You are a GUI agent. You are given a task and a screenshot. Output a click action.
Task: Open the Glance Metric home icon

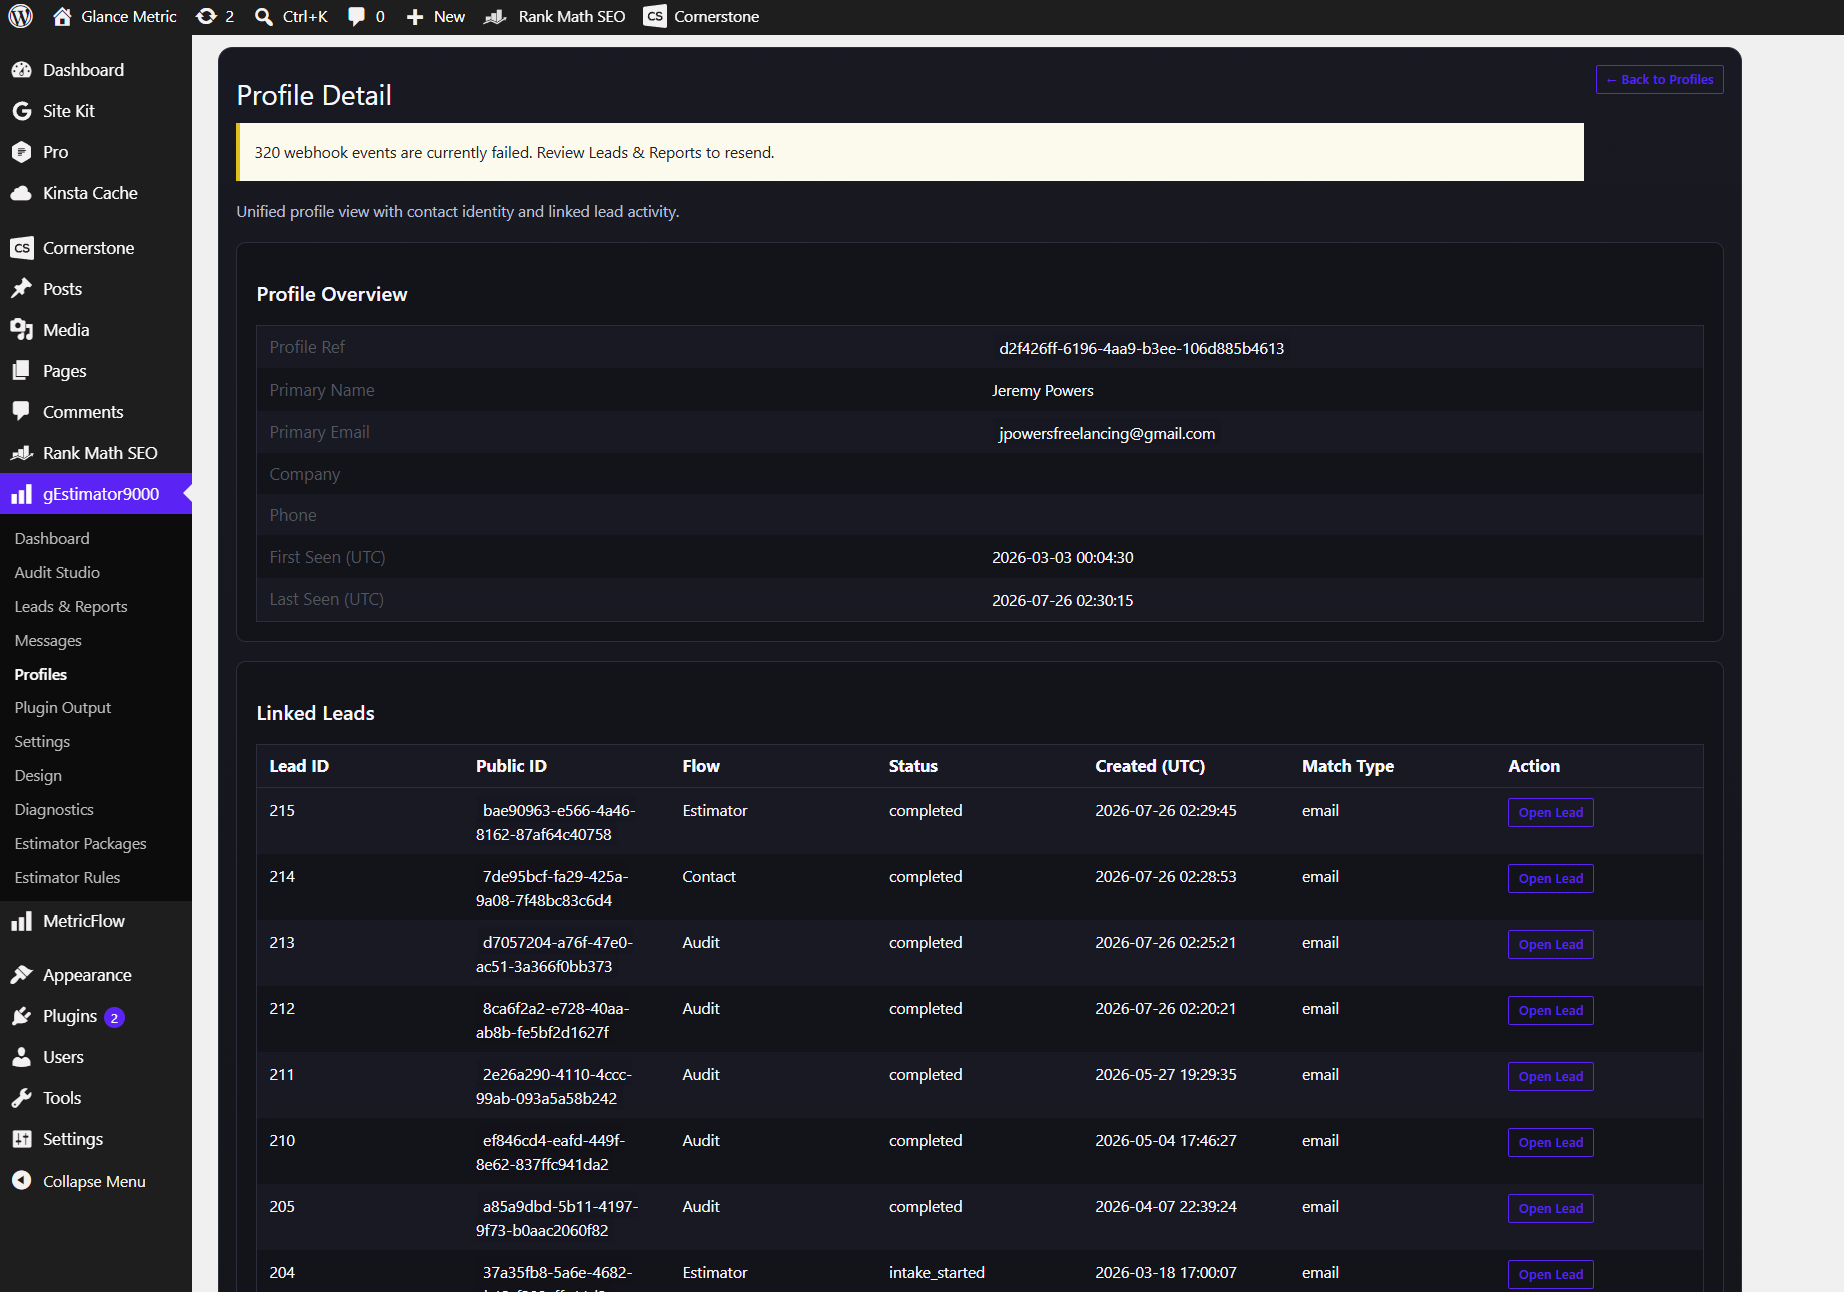coord(62,16)
